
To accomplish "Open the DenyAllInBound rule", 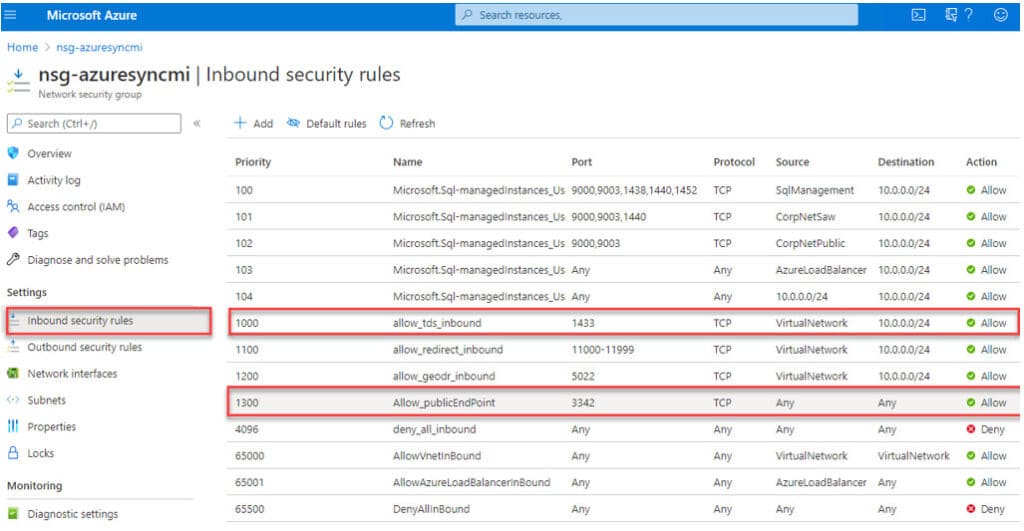I will pos(431,509).
